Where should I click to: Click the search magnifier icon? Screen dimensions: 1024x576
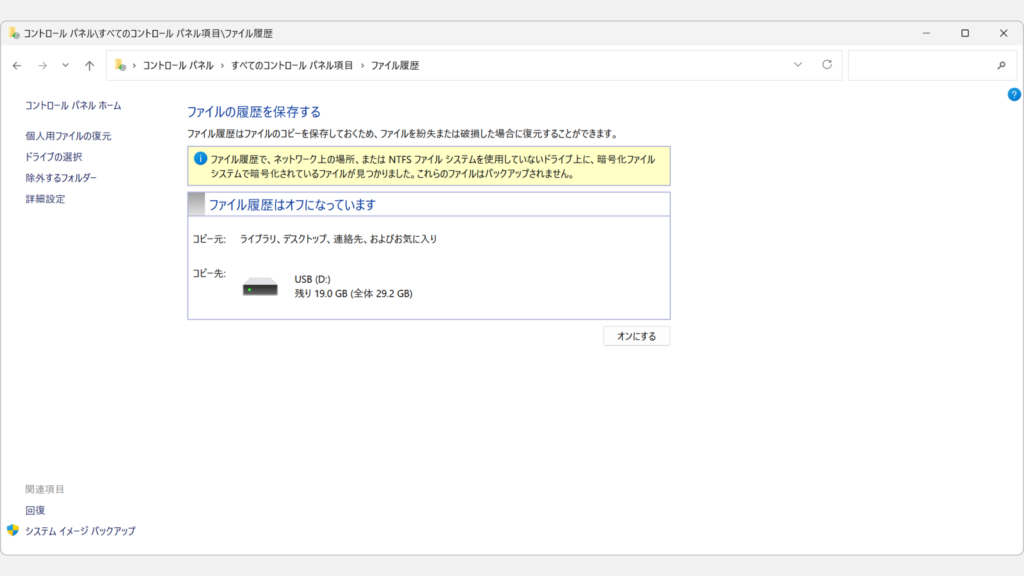1001,65
